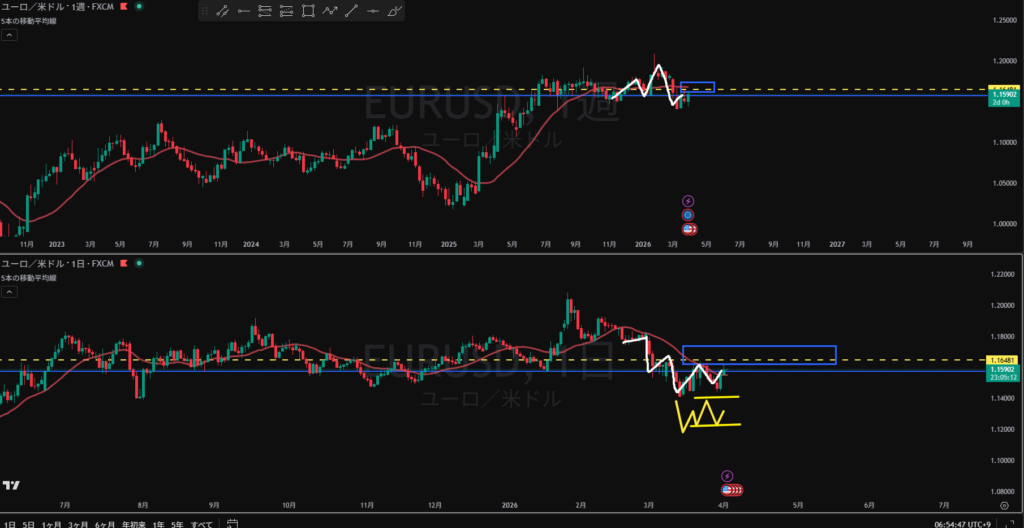Set the time range to 年初来
The image size is (1024, 528).
point(131,523)
